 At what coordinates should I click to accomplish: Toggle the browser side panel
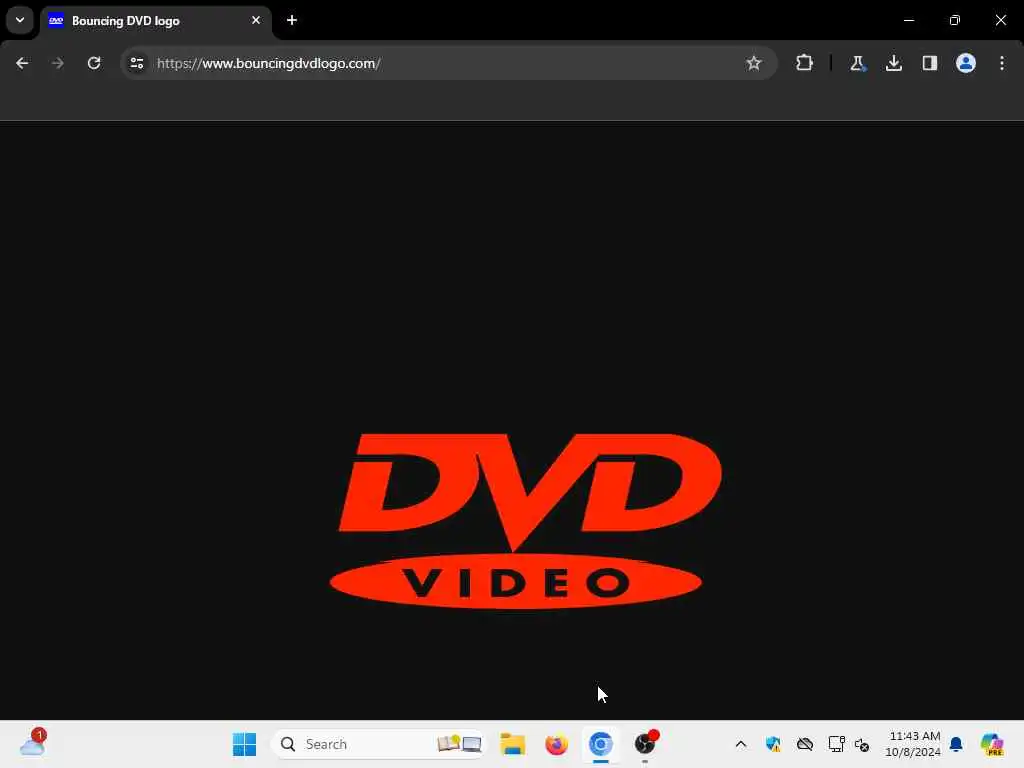(x=929, y=63)
